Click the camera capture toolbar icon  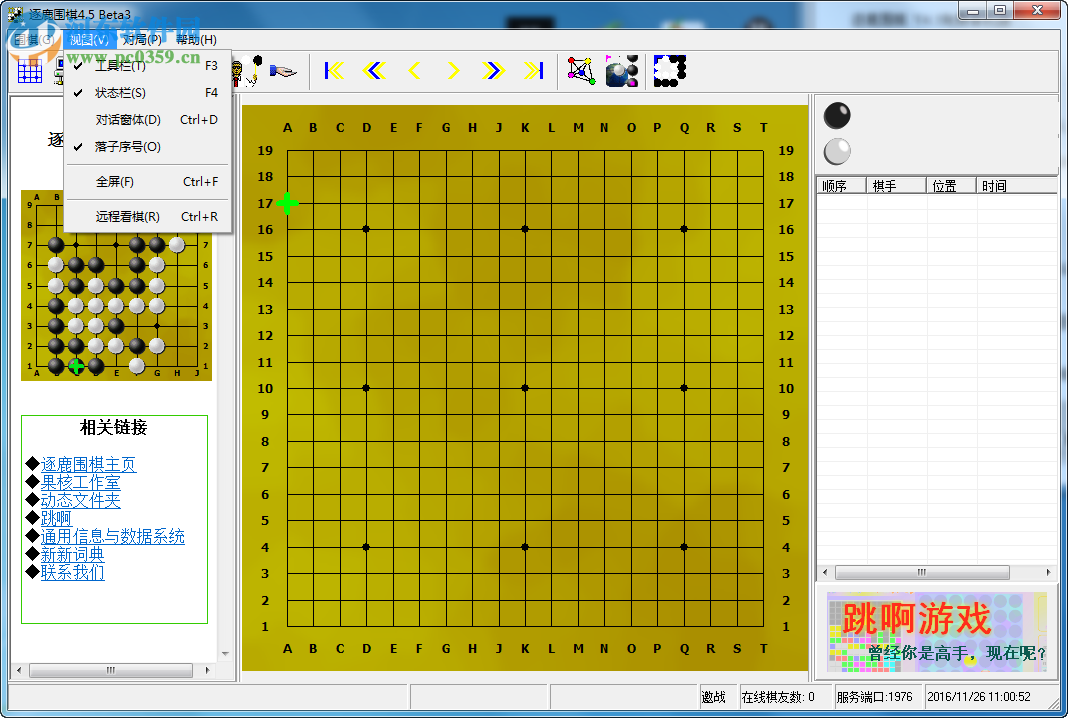[621, 70]
